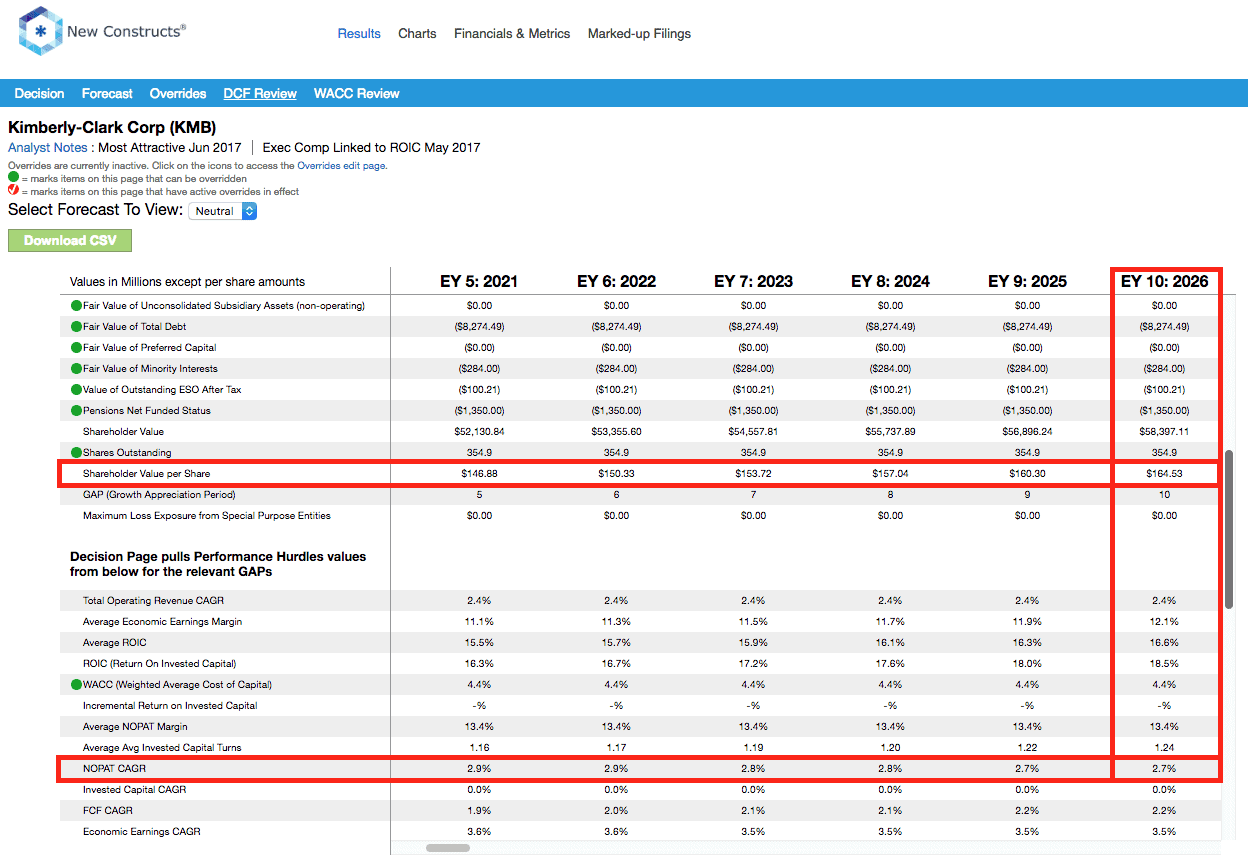
Task: Navigate to Financials & Metrics
Action: (x=512, y=33)
